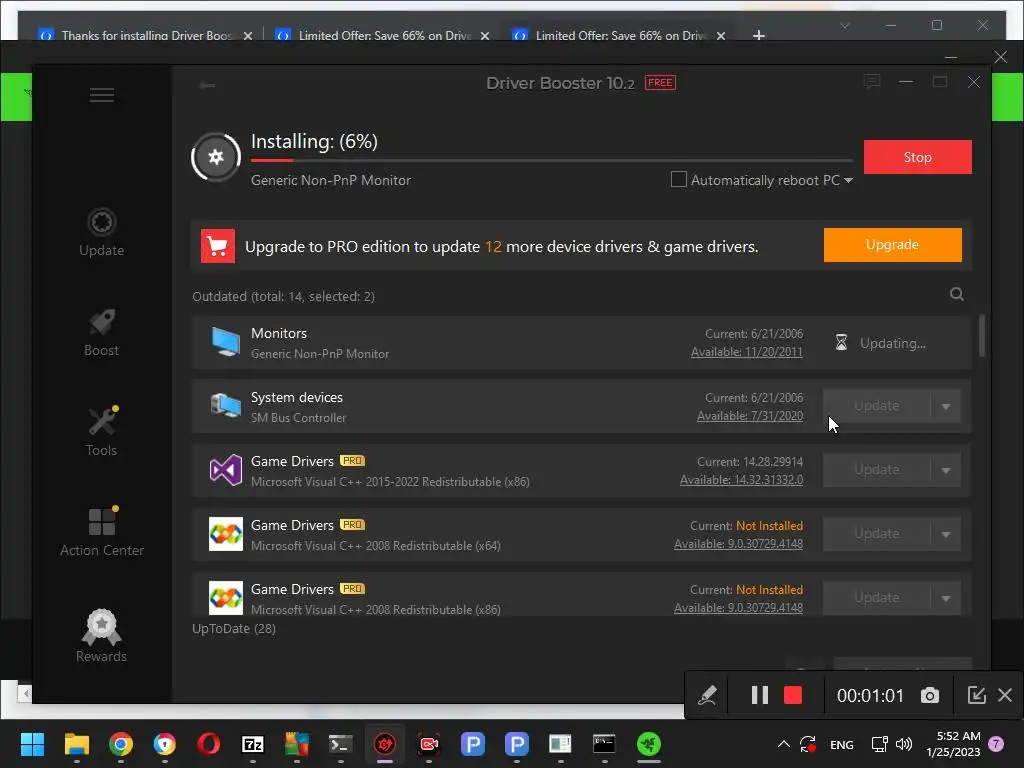Switch to 'Thanks for installing Driver Booster' tab
This screenshot has height=768, width=1024.
[147, 35]
